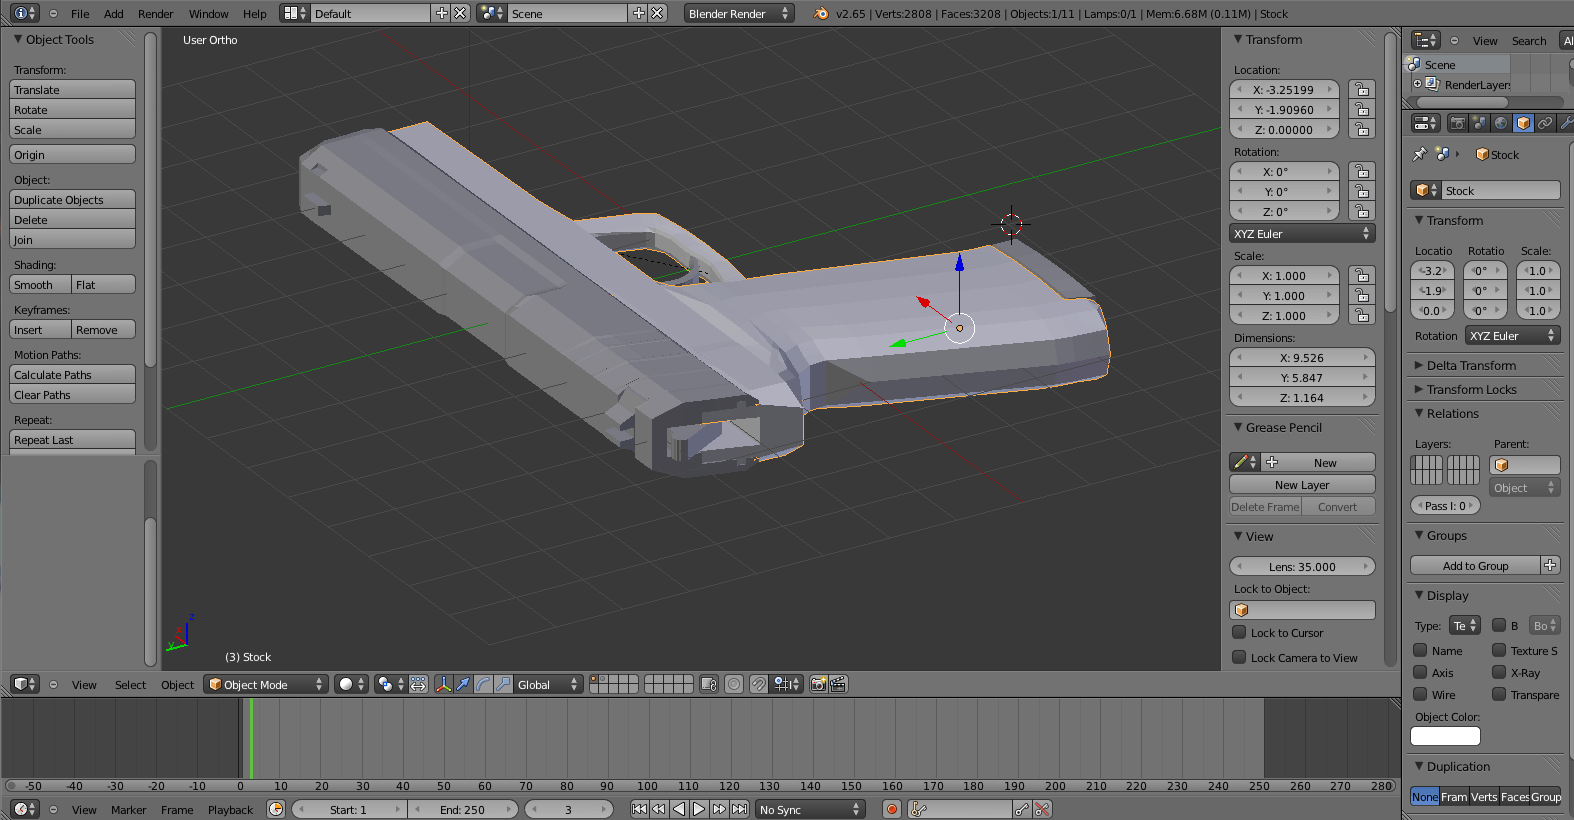
Task: Check the Wire display option
Action: click(x=1420, y=694)
